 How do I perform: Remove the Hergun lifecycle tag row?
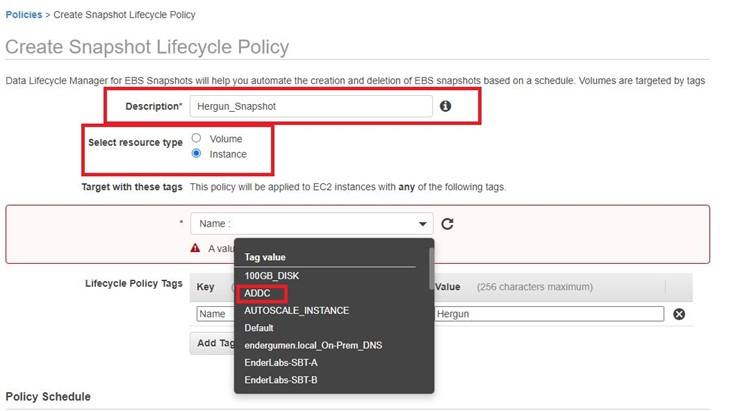tap(679, 314)
